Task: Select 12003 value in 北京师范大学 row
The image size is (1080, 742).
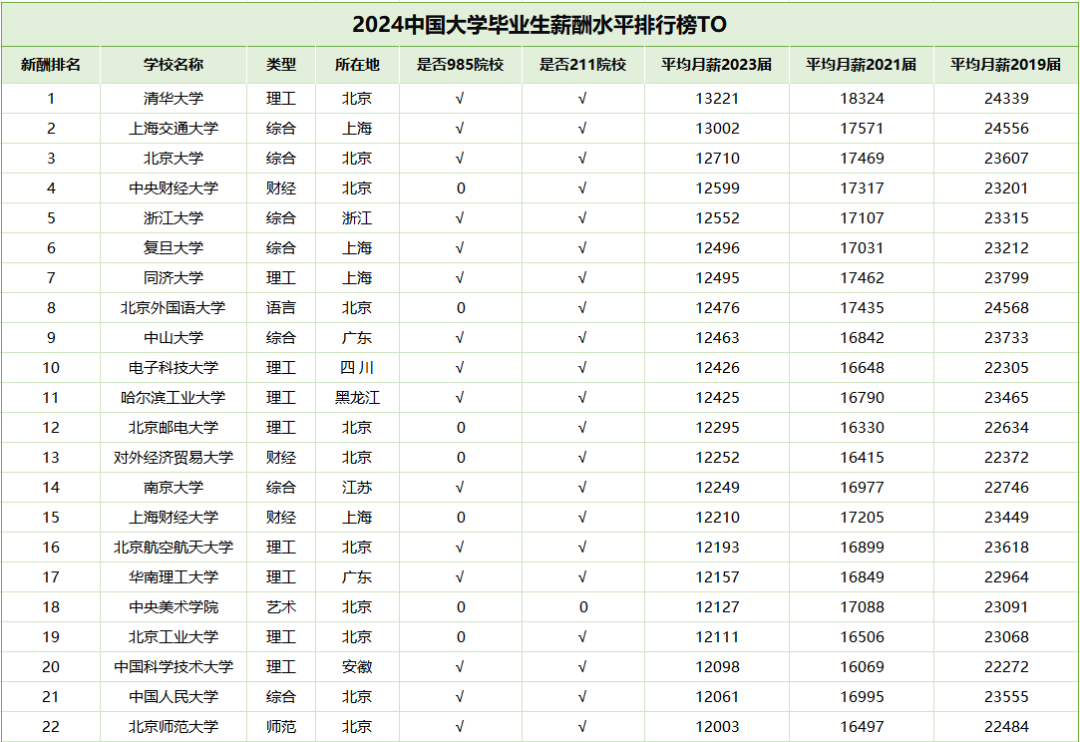Action: click(x=717, y=727)
